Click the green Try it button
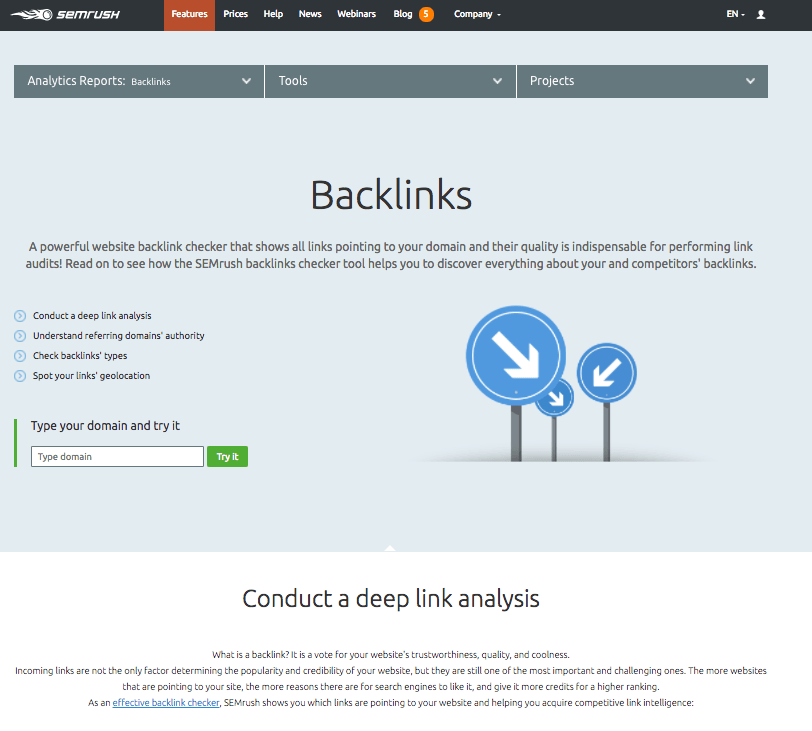The height and width of the screenshot is (731, 812). coord(227,457)
